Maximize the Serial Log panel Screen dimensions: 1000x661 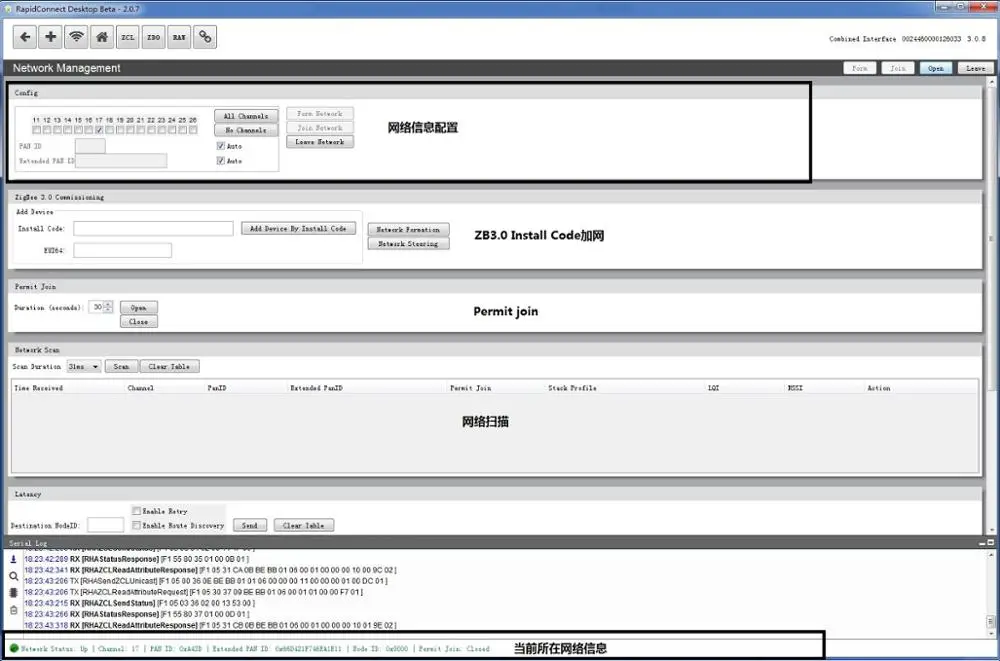pos(990,543)
